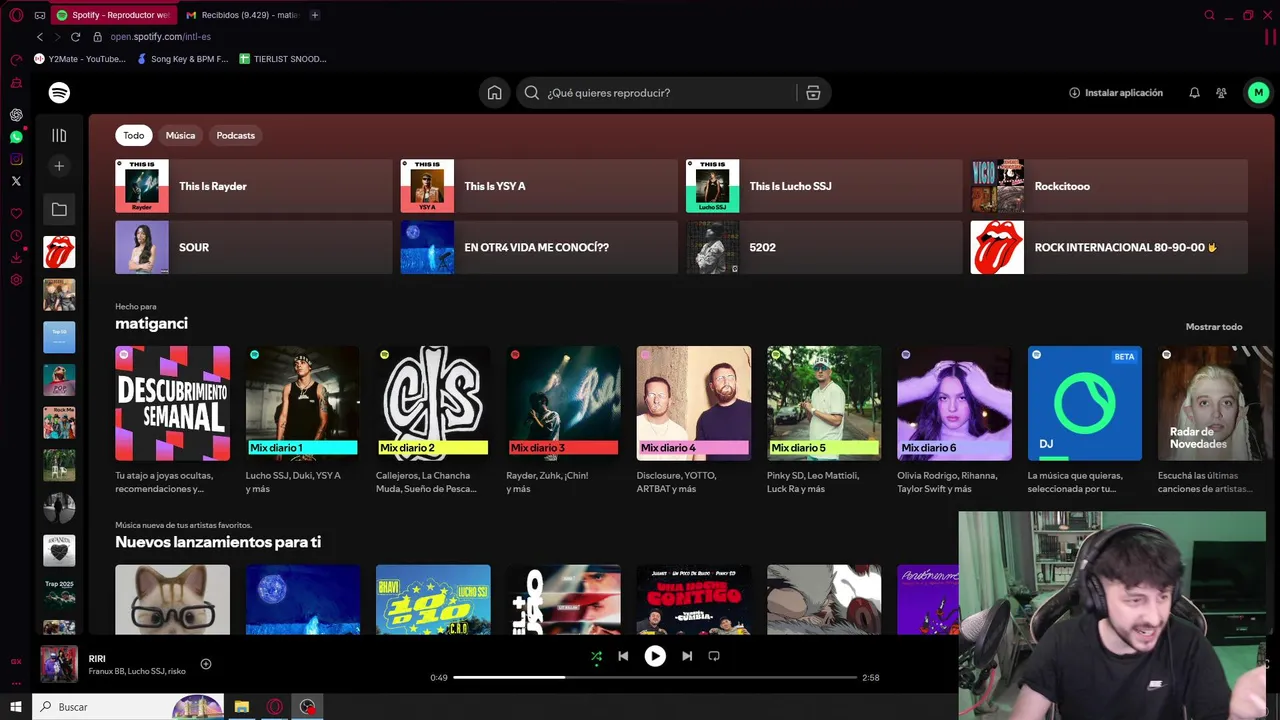
Task: Select the Todo filter chip
Action: [x=134, y=135]
